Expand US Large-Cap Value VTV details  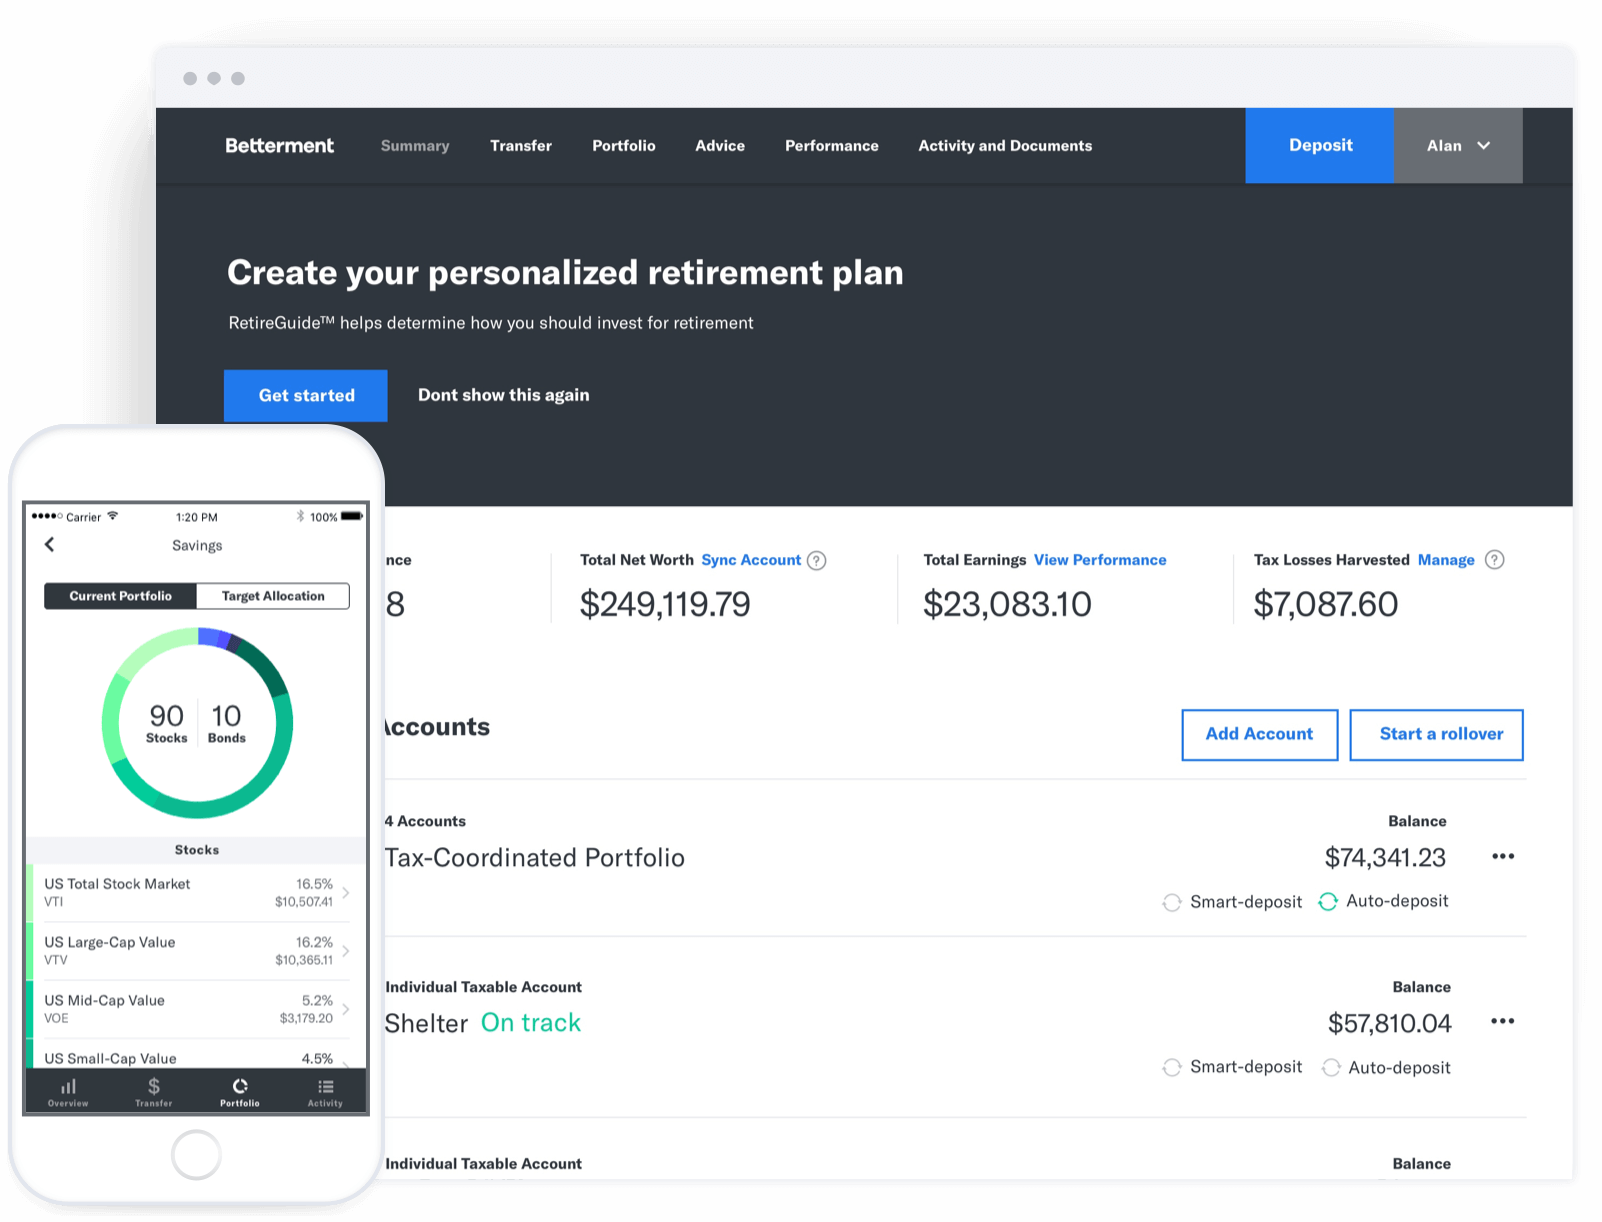point(345,951)
